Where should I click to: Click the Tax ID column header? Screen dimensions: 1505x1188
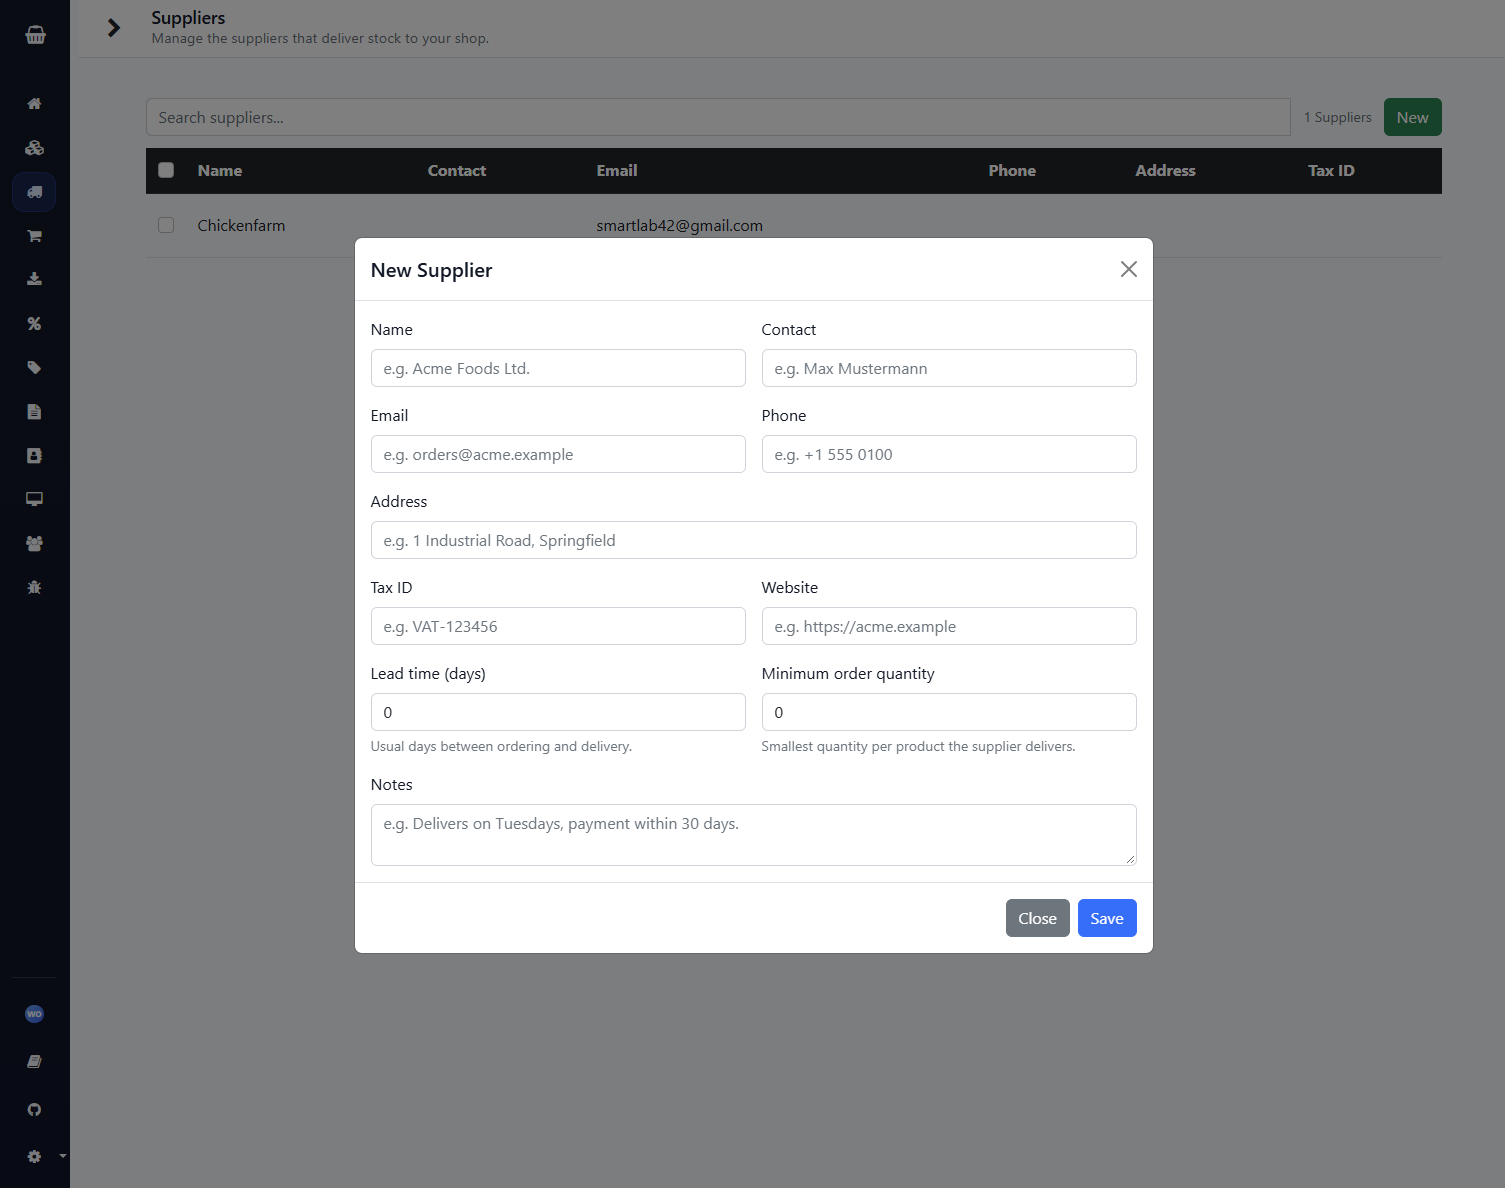point(1331,170)
